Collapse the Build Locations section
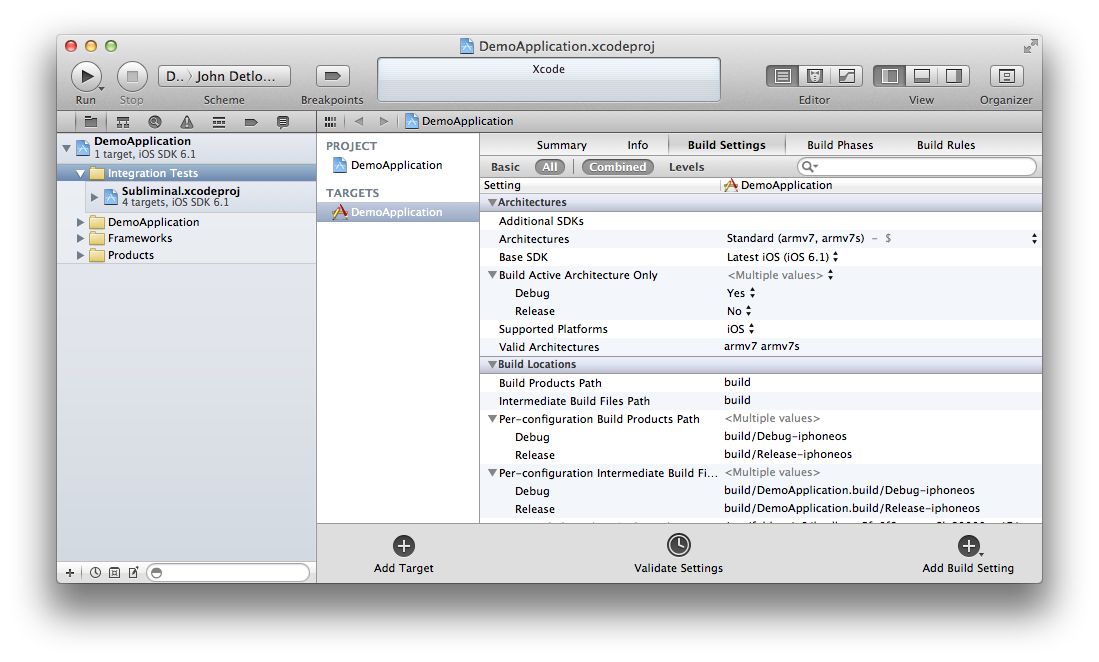1099x662 pixels. point(492,364)
